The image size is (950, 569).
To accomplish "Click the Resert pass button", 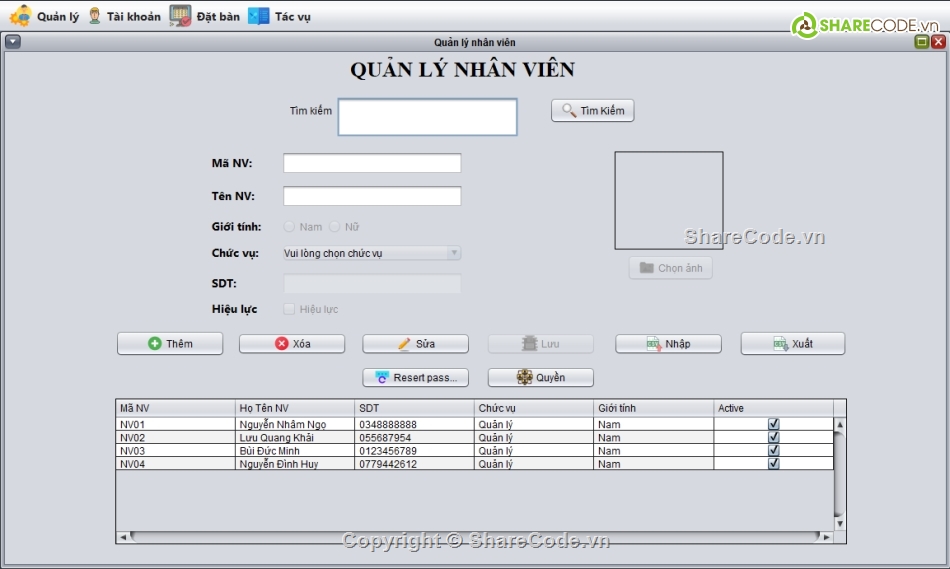I will 415,378.
